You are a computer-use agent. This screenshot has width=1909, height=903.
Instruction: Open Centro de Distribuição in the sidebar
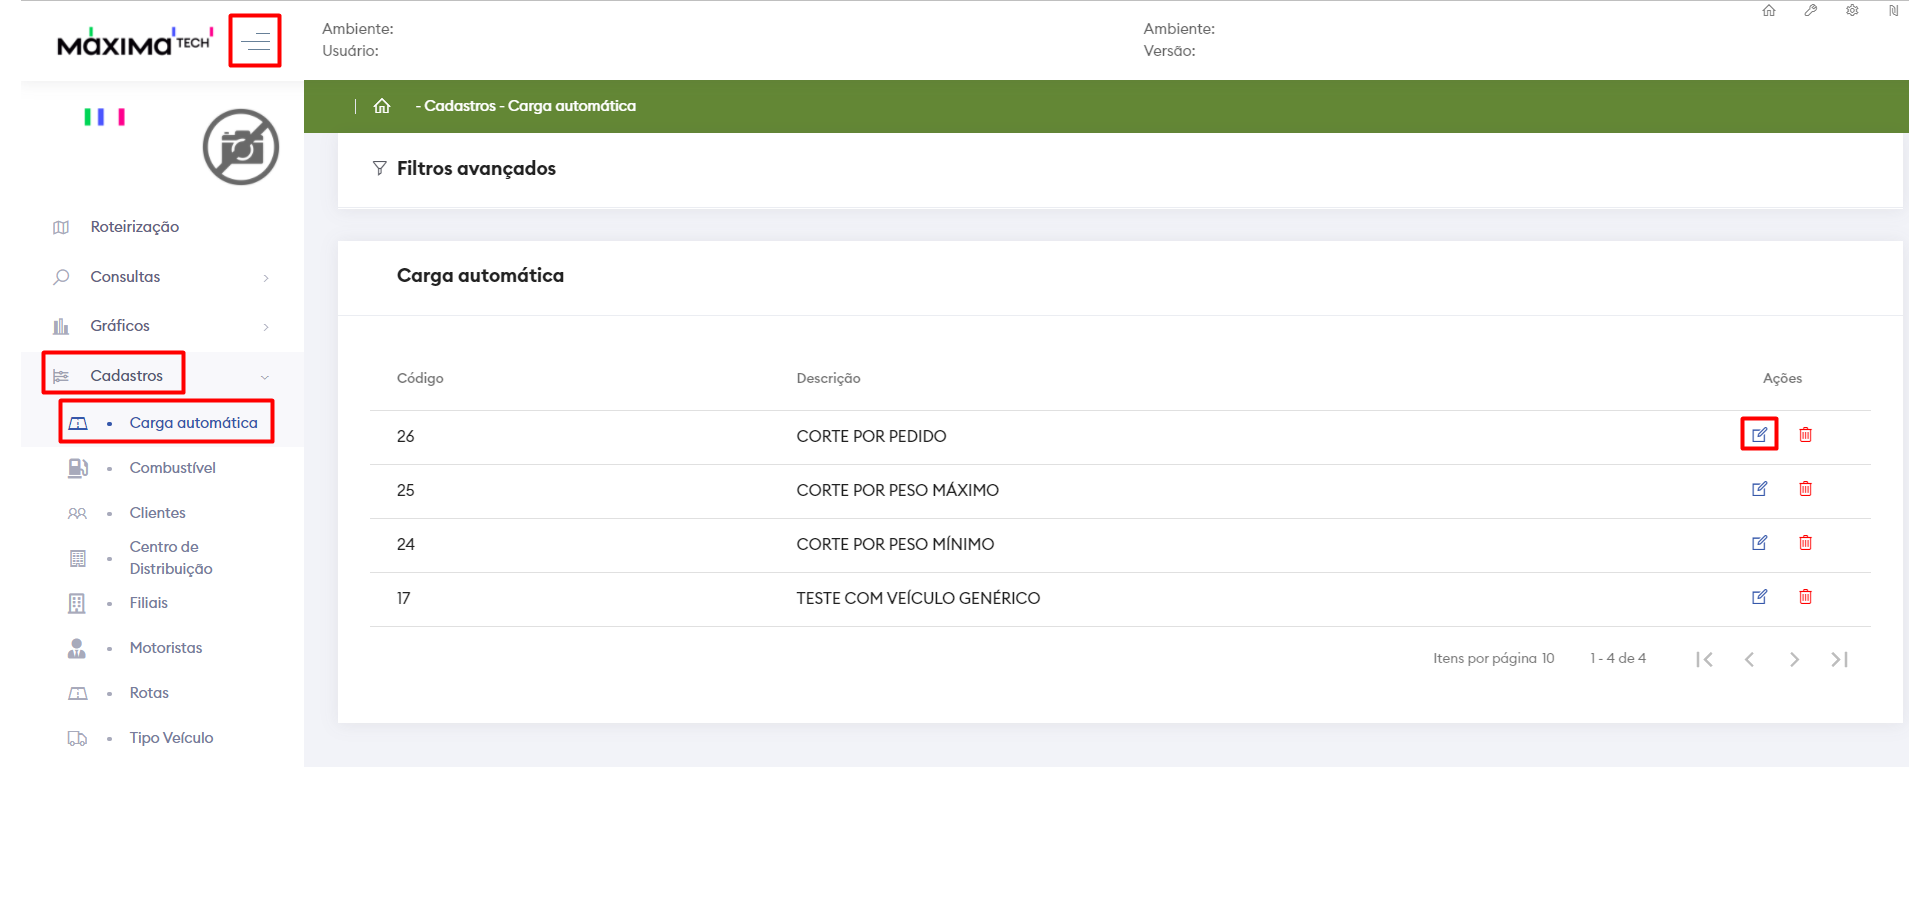click(x=171, y=558)
